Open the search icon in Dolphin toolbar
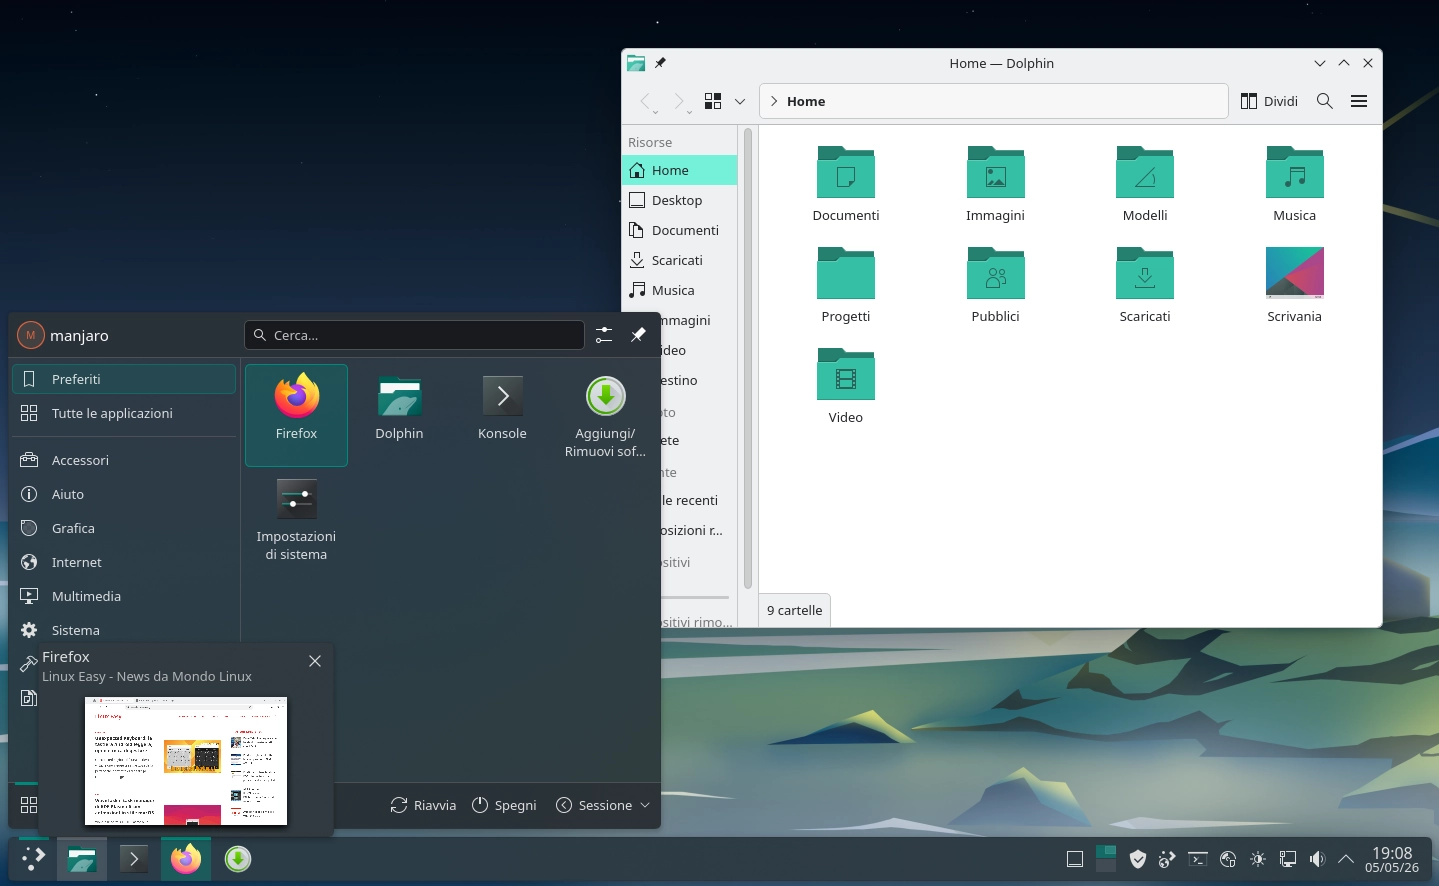The image size is (1439, 886). click(1325, 101)
